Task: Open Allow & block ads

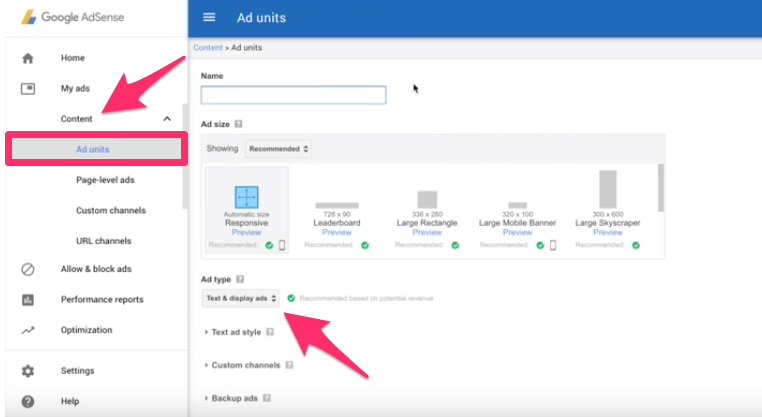Action: (x=96, y=269)
